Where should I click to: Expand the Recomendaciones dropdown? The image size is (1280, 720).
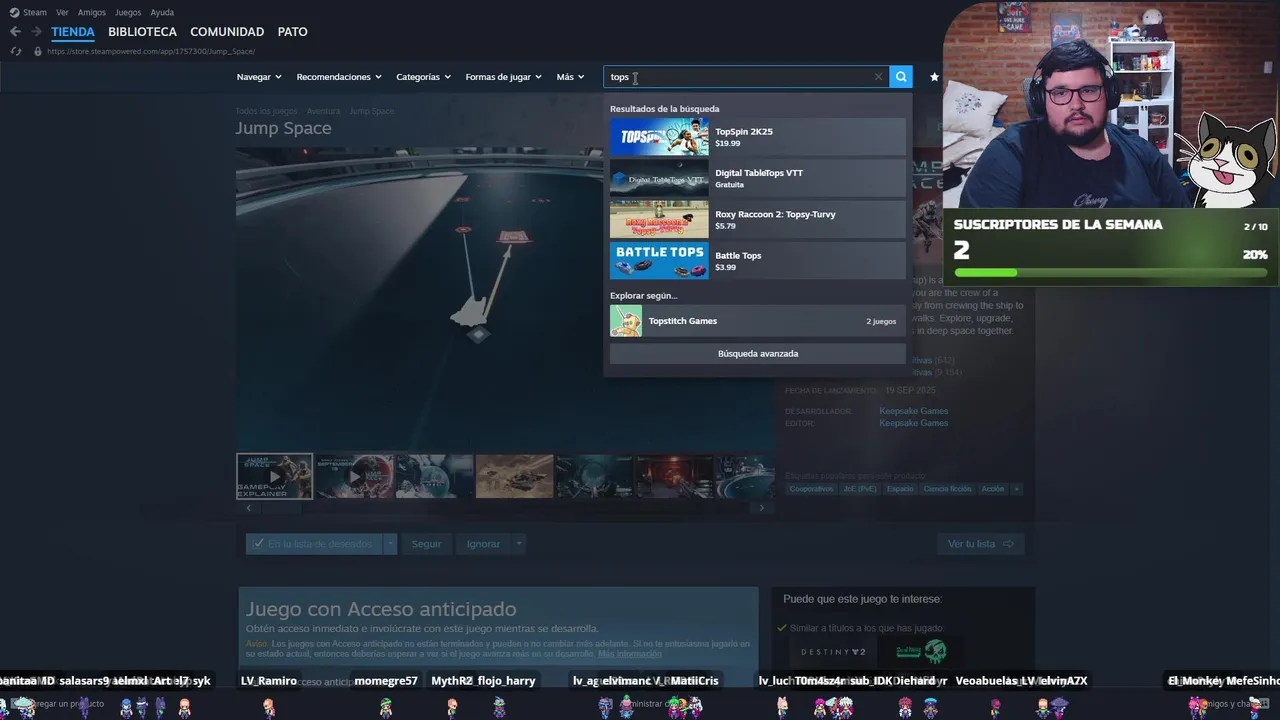coord(339,77)
